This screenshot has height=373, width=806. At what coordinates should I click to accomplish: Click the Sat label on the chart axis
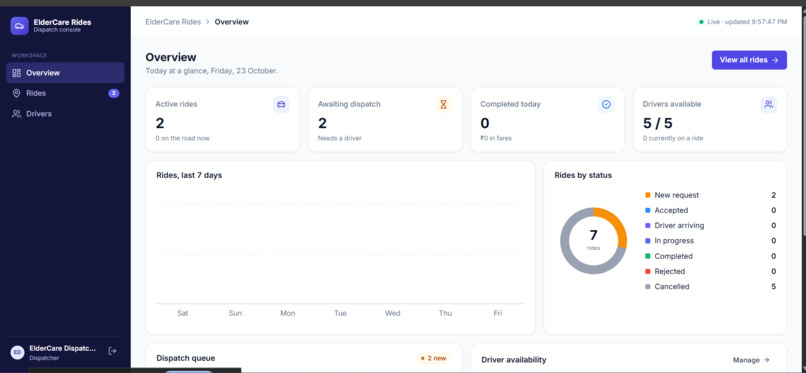(182, 313)
